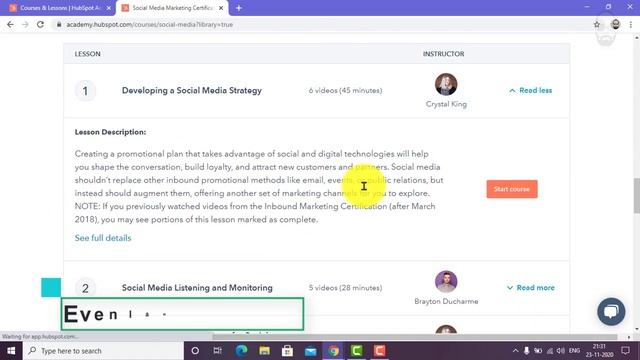Switch to Courses & Lessons HubSpot tab
640x360 pixels.
(x=59, y=8)
